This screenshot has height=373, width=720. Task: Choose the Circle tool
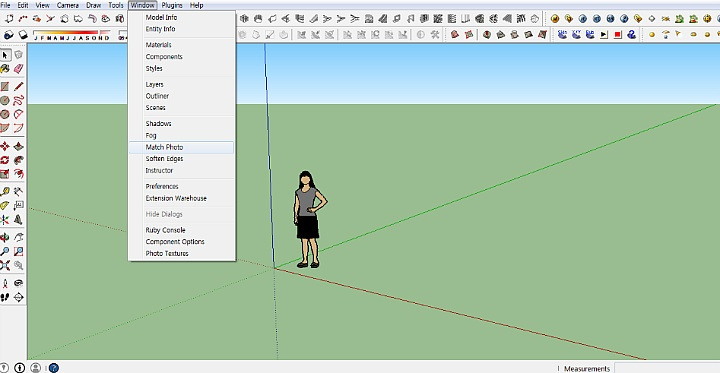tap(5, 101)
